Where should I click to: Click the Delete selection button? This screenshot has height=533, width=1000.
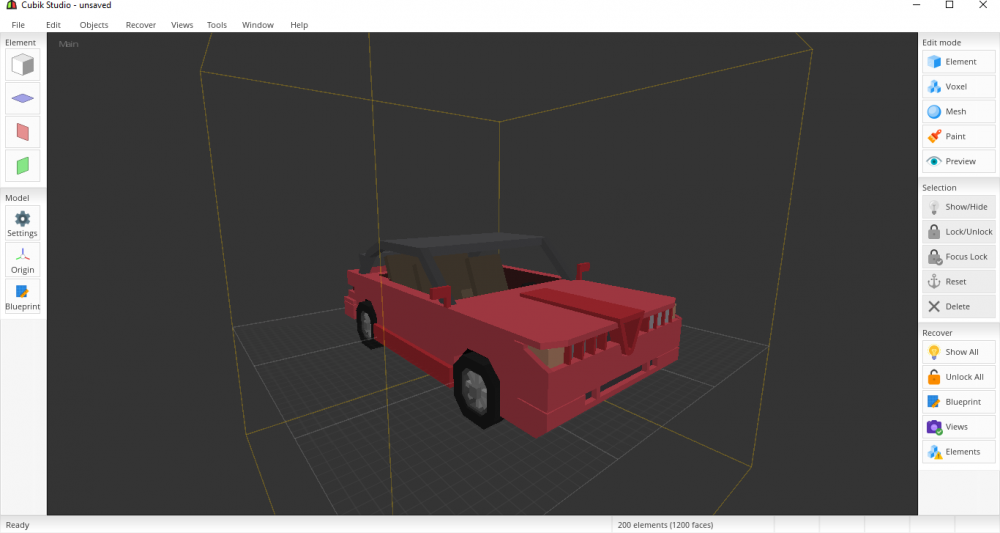958,307
